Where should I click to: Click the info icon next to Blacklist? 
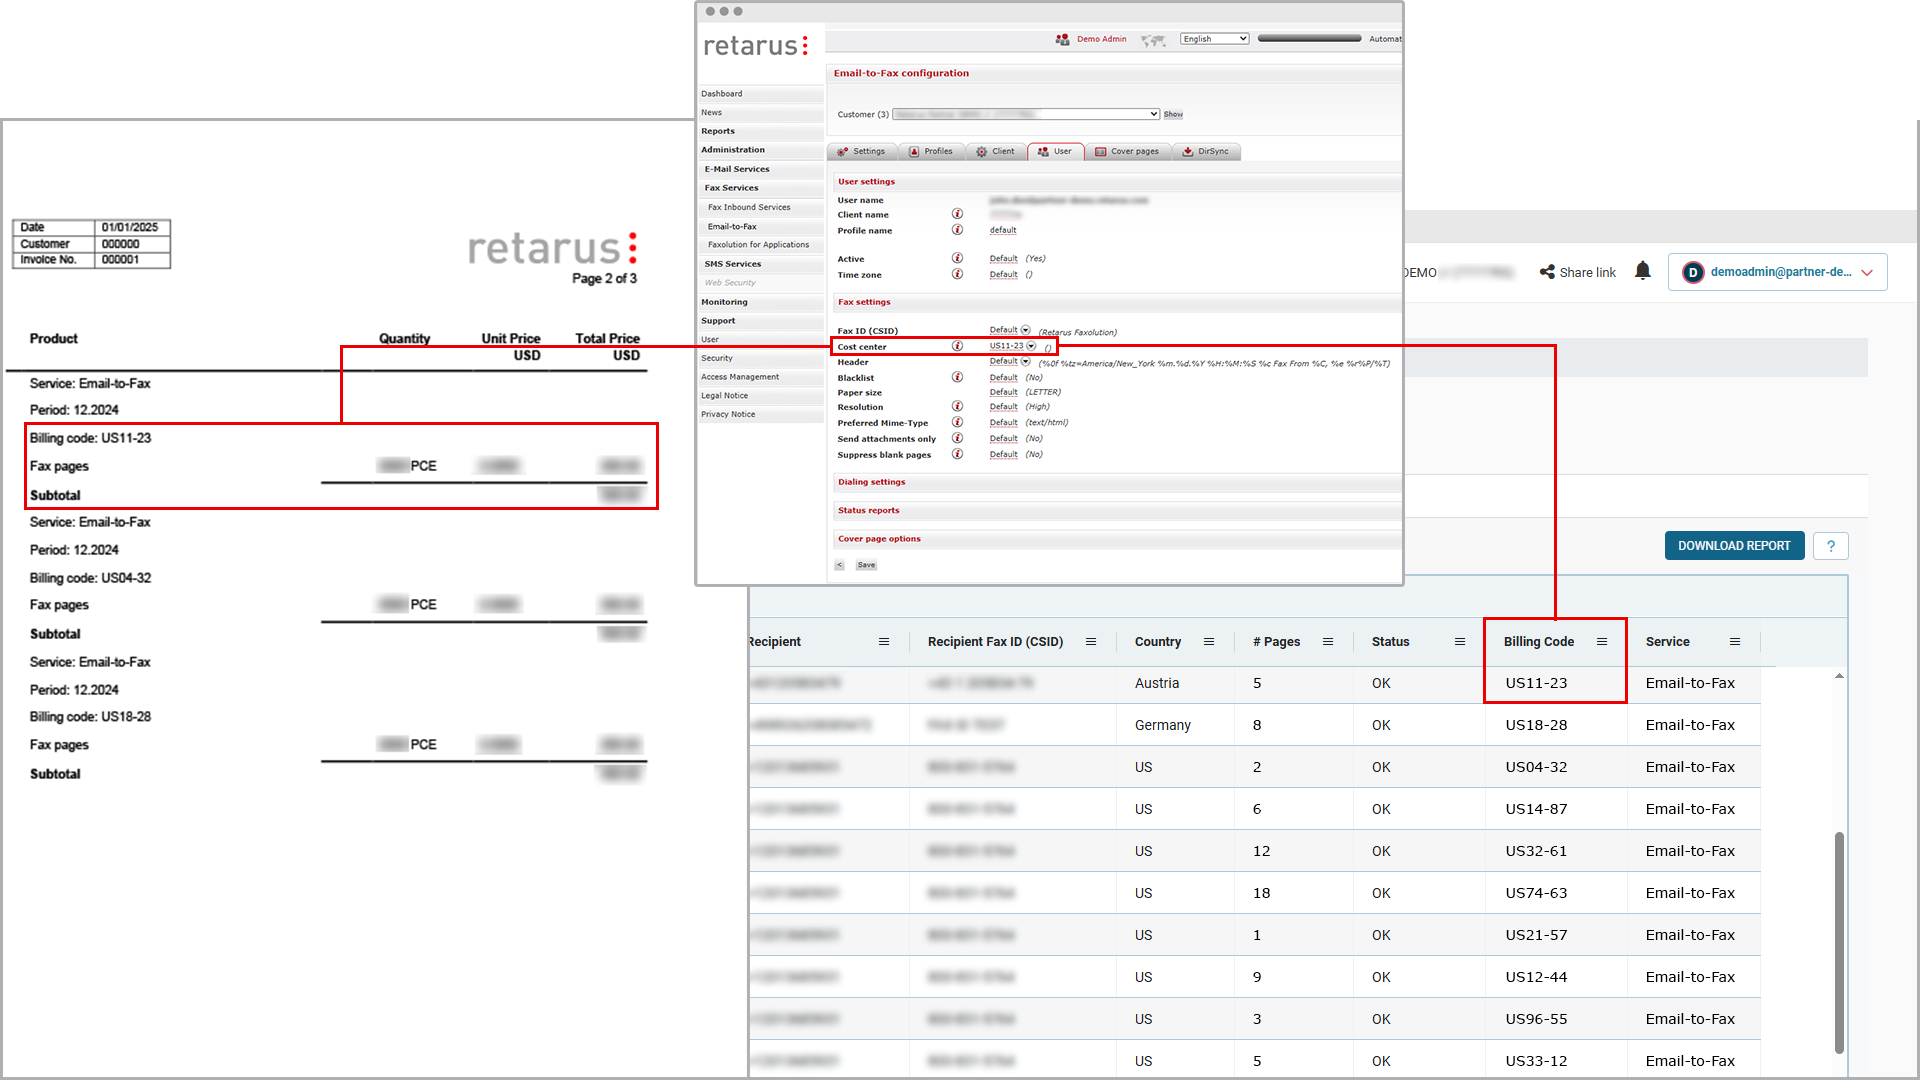click(x=957, y=377)
